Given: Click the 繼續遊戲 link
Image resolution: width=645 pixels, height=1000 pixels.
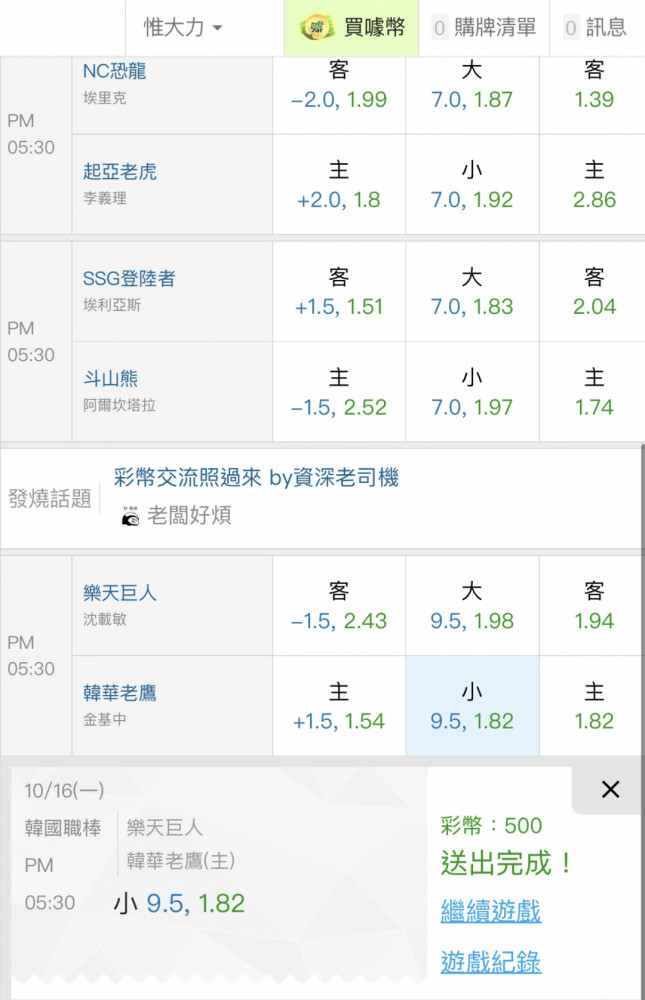Looking at the screenshot, I should pyautogui.click(x=491, y=911).
